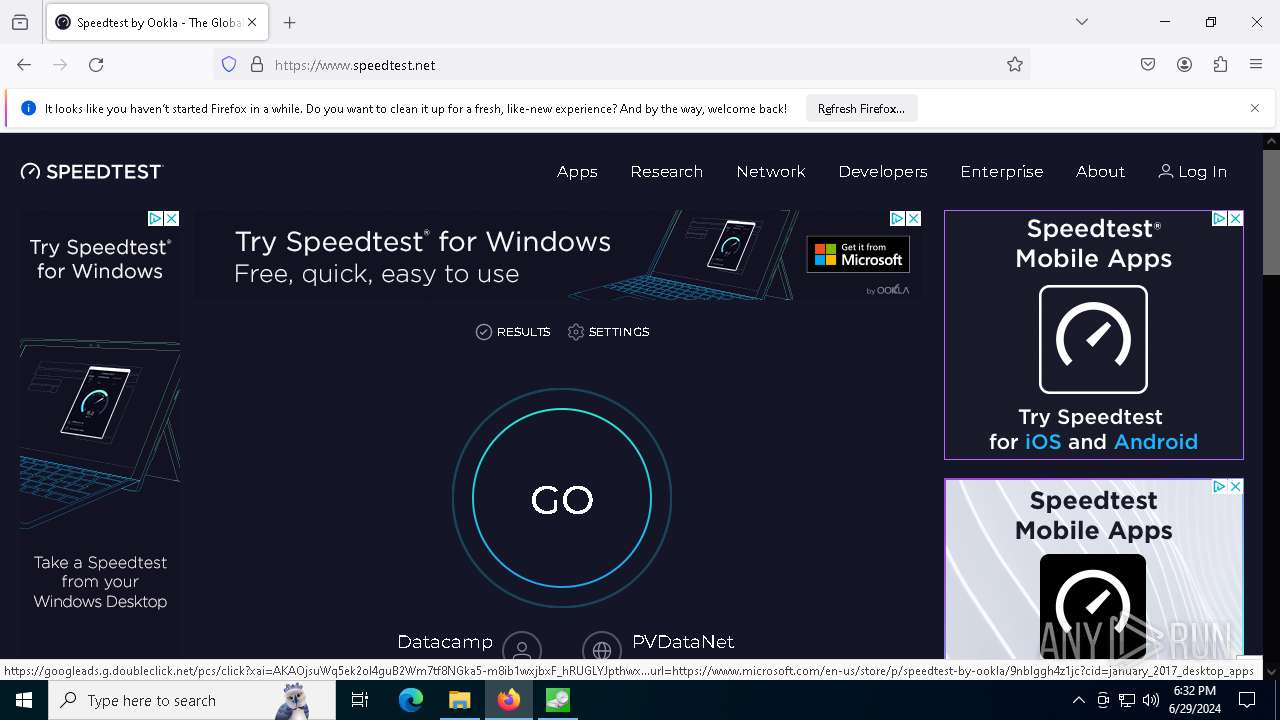Click the Log In link
Viewport: 1280px width, 720px height.
[x=1193, y=172]
